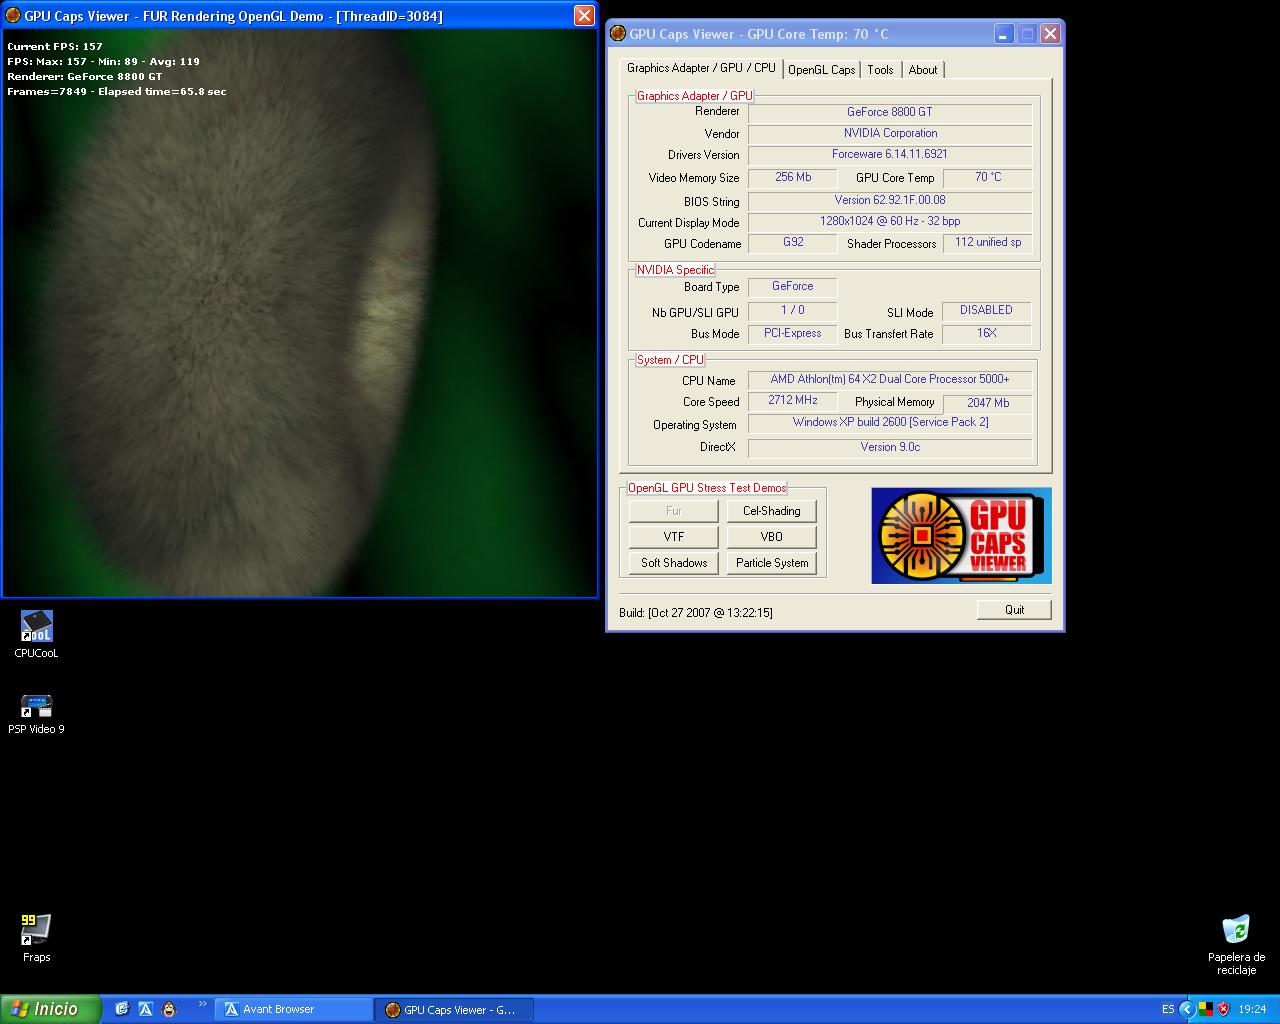Open the Tools tab

point(880,70)
